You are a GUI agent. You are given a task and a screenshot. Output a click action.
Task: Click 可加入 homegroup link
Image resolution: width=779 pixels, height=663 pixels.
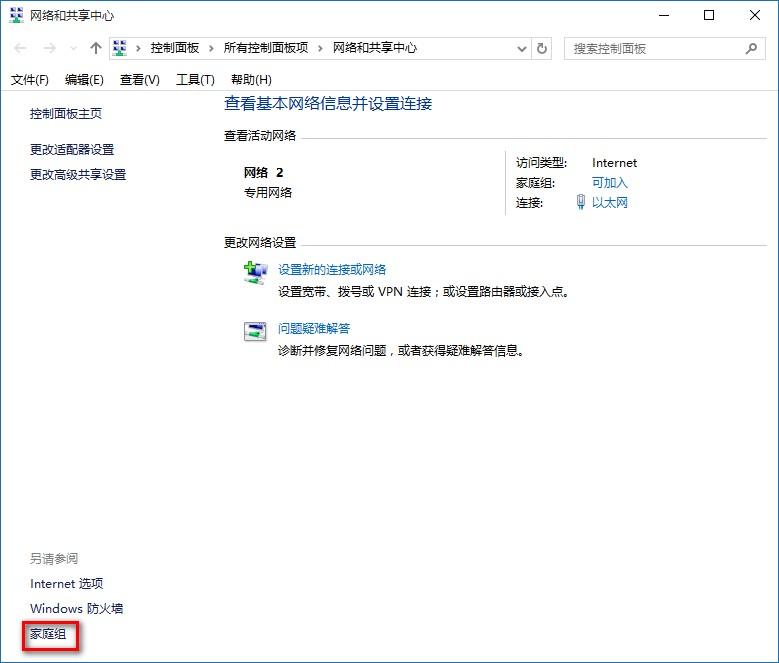[610, 183]
